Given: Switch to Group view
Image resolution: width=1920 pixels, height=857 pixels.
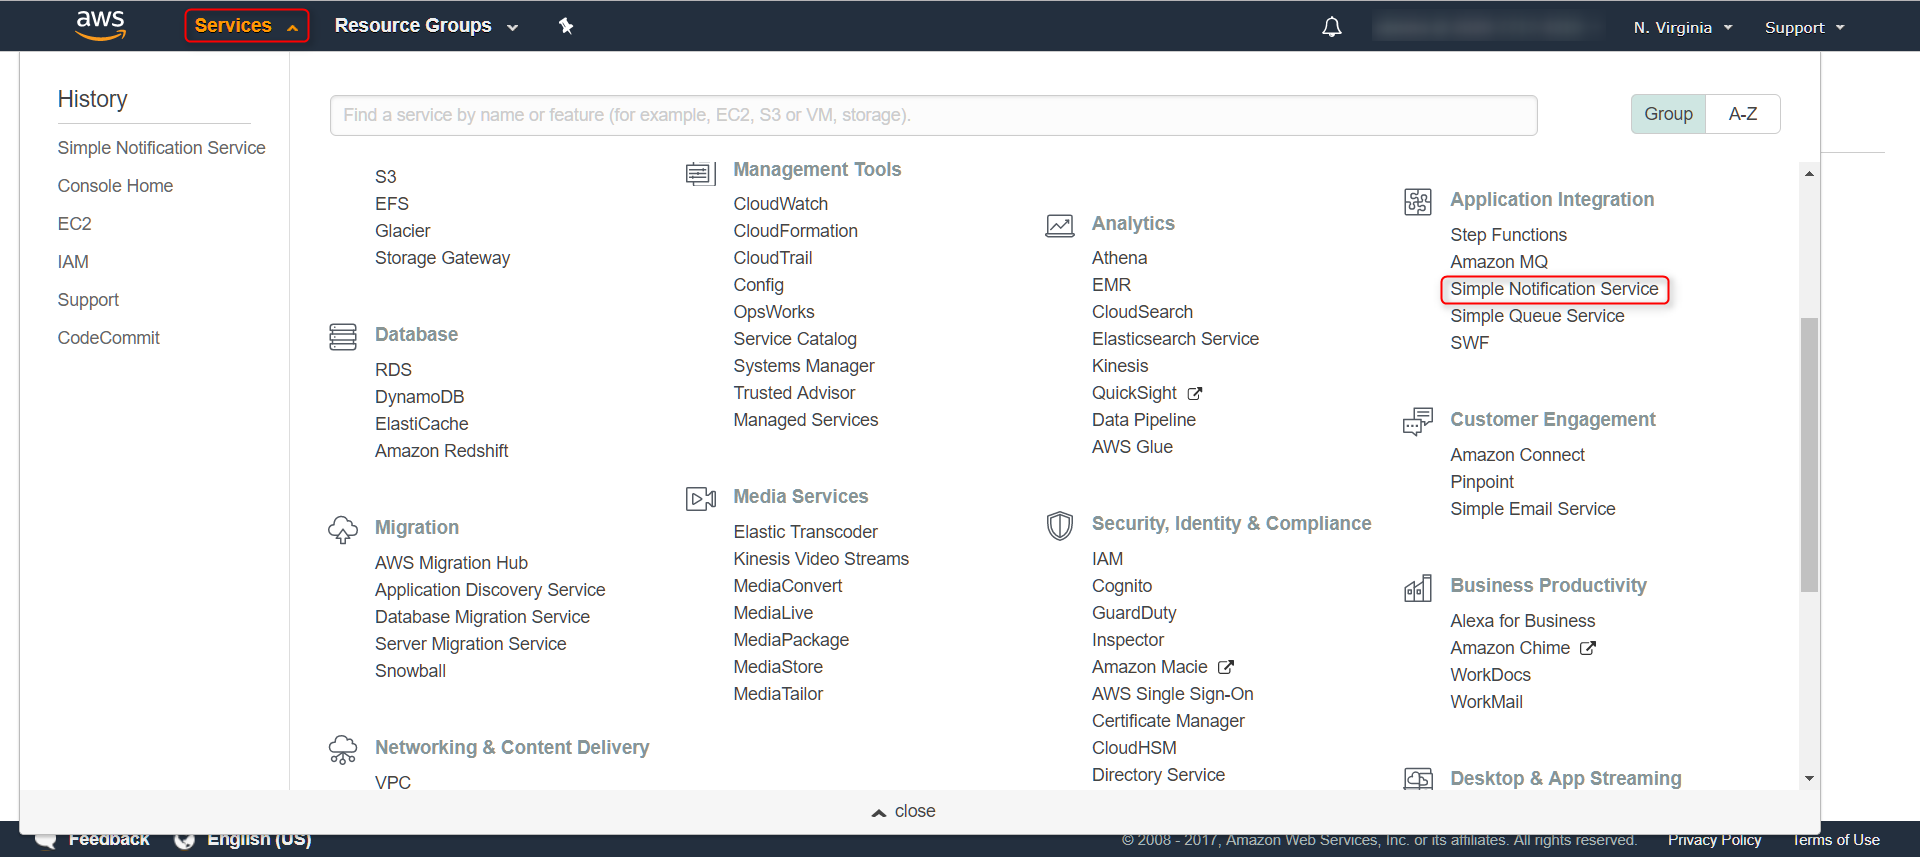Looking at the screenshot, I should coord(1668,114).
